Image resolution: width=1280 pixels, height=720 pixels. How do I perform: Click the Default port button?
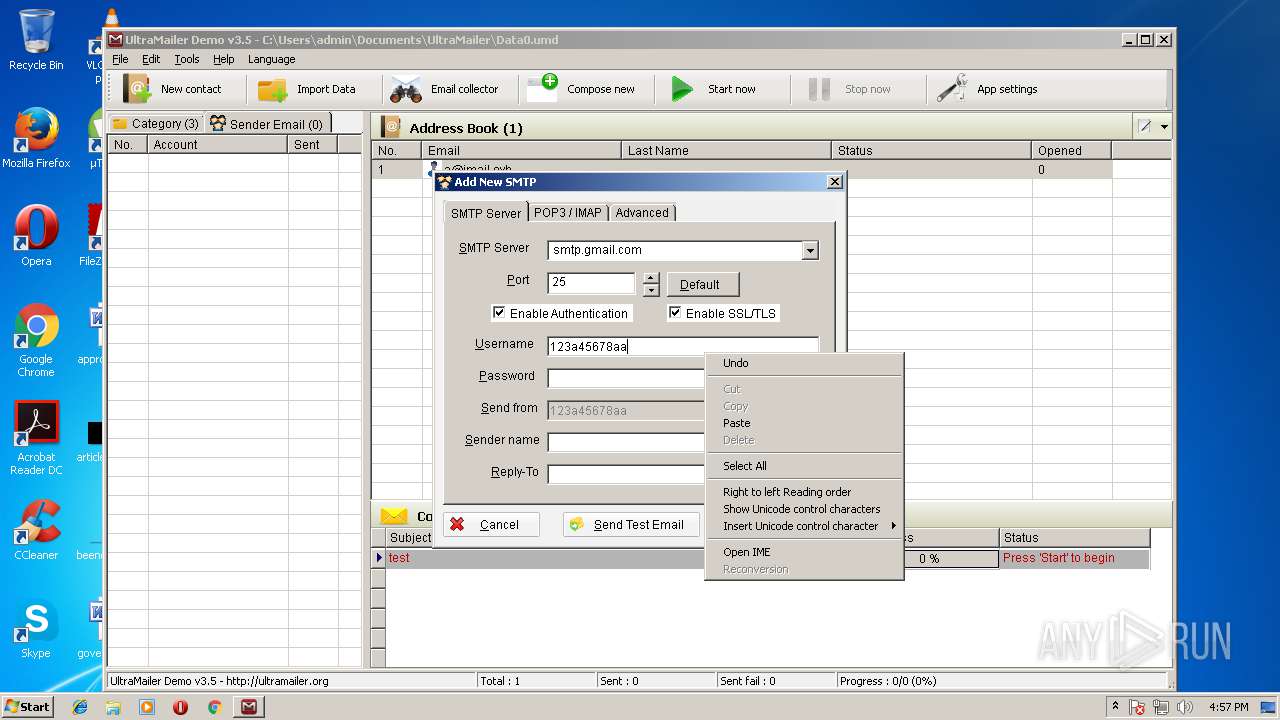tap(703, 285)
